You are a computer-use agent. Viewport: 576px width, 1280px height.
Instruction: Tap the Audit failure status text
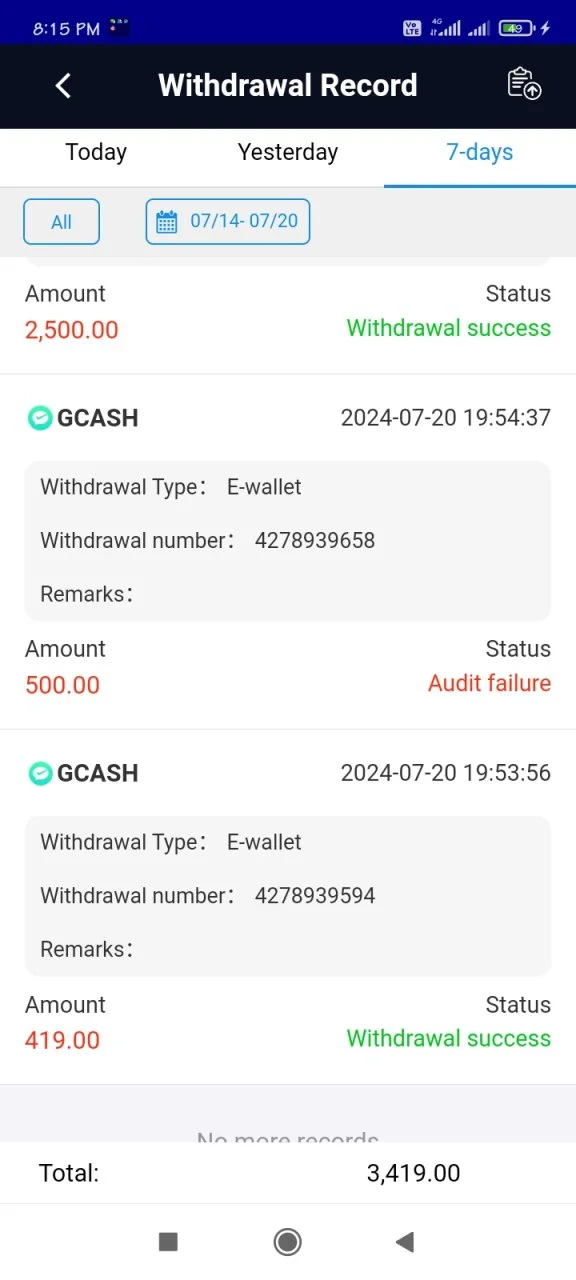[489, 683]
